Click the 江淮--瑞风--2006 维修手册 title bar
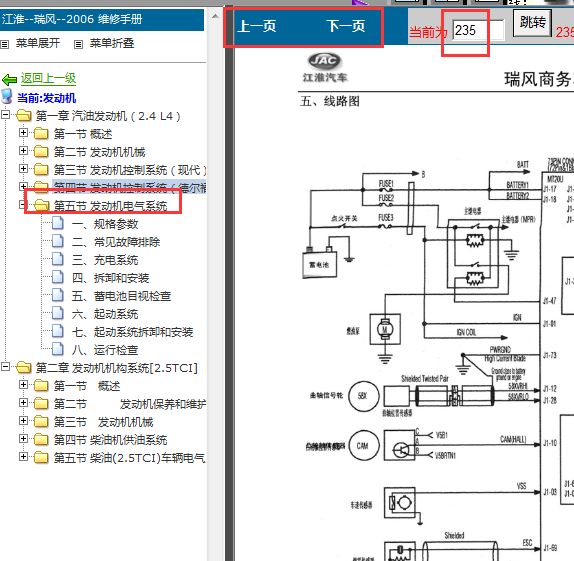The width and height of the screenshot is (574, 561). point(102,19)
